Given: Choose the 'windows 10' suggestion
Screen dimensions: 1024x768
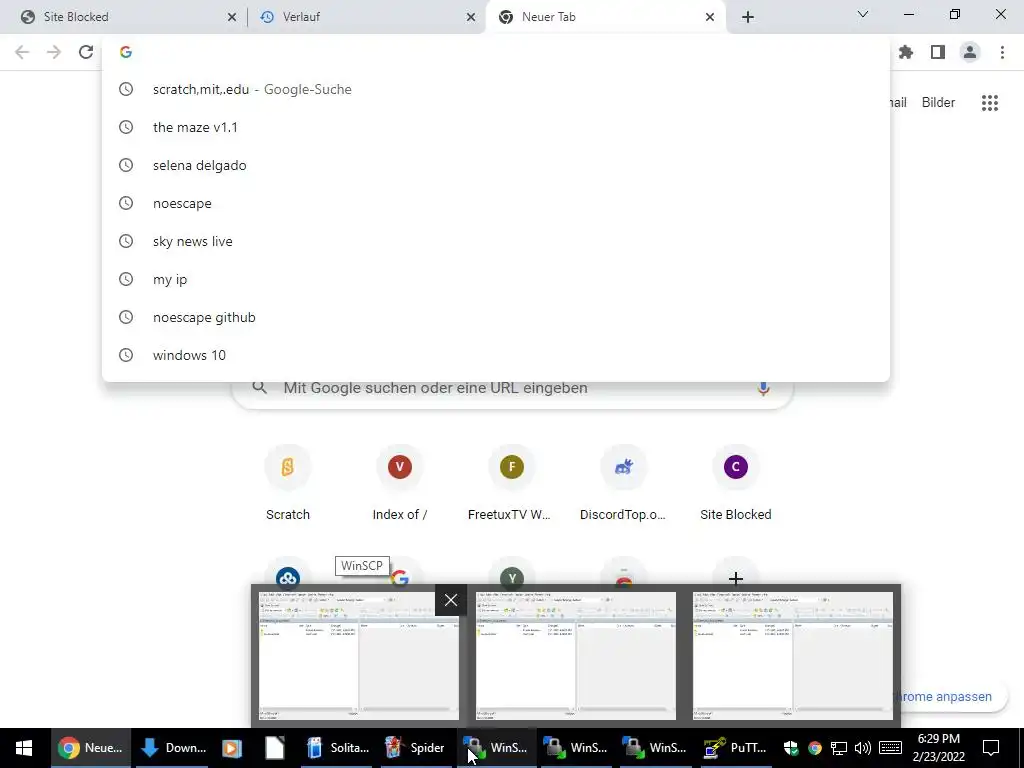Looking at the screenshot, I should click(496, 355).
